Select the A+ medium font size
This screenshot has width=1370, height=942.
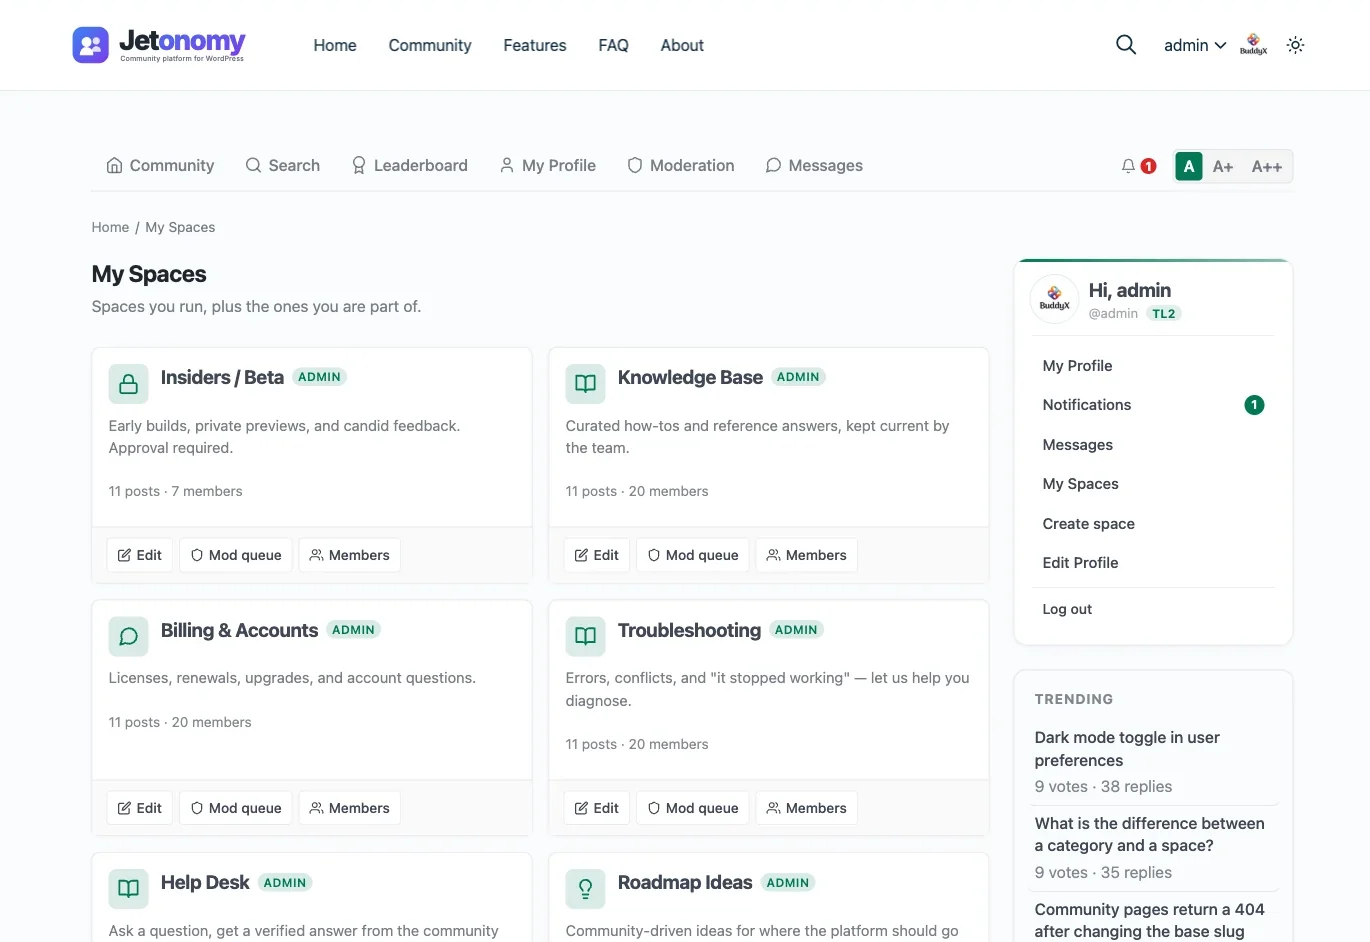[1222, 167]
